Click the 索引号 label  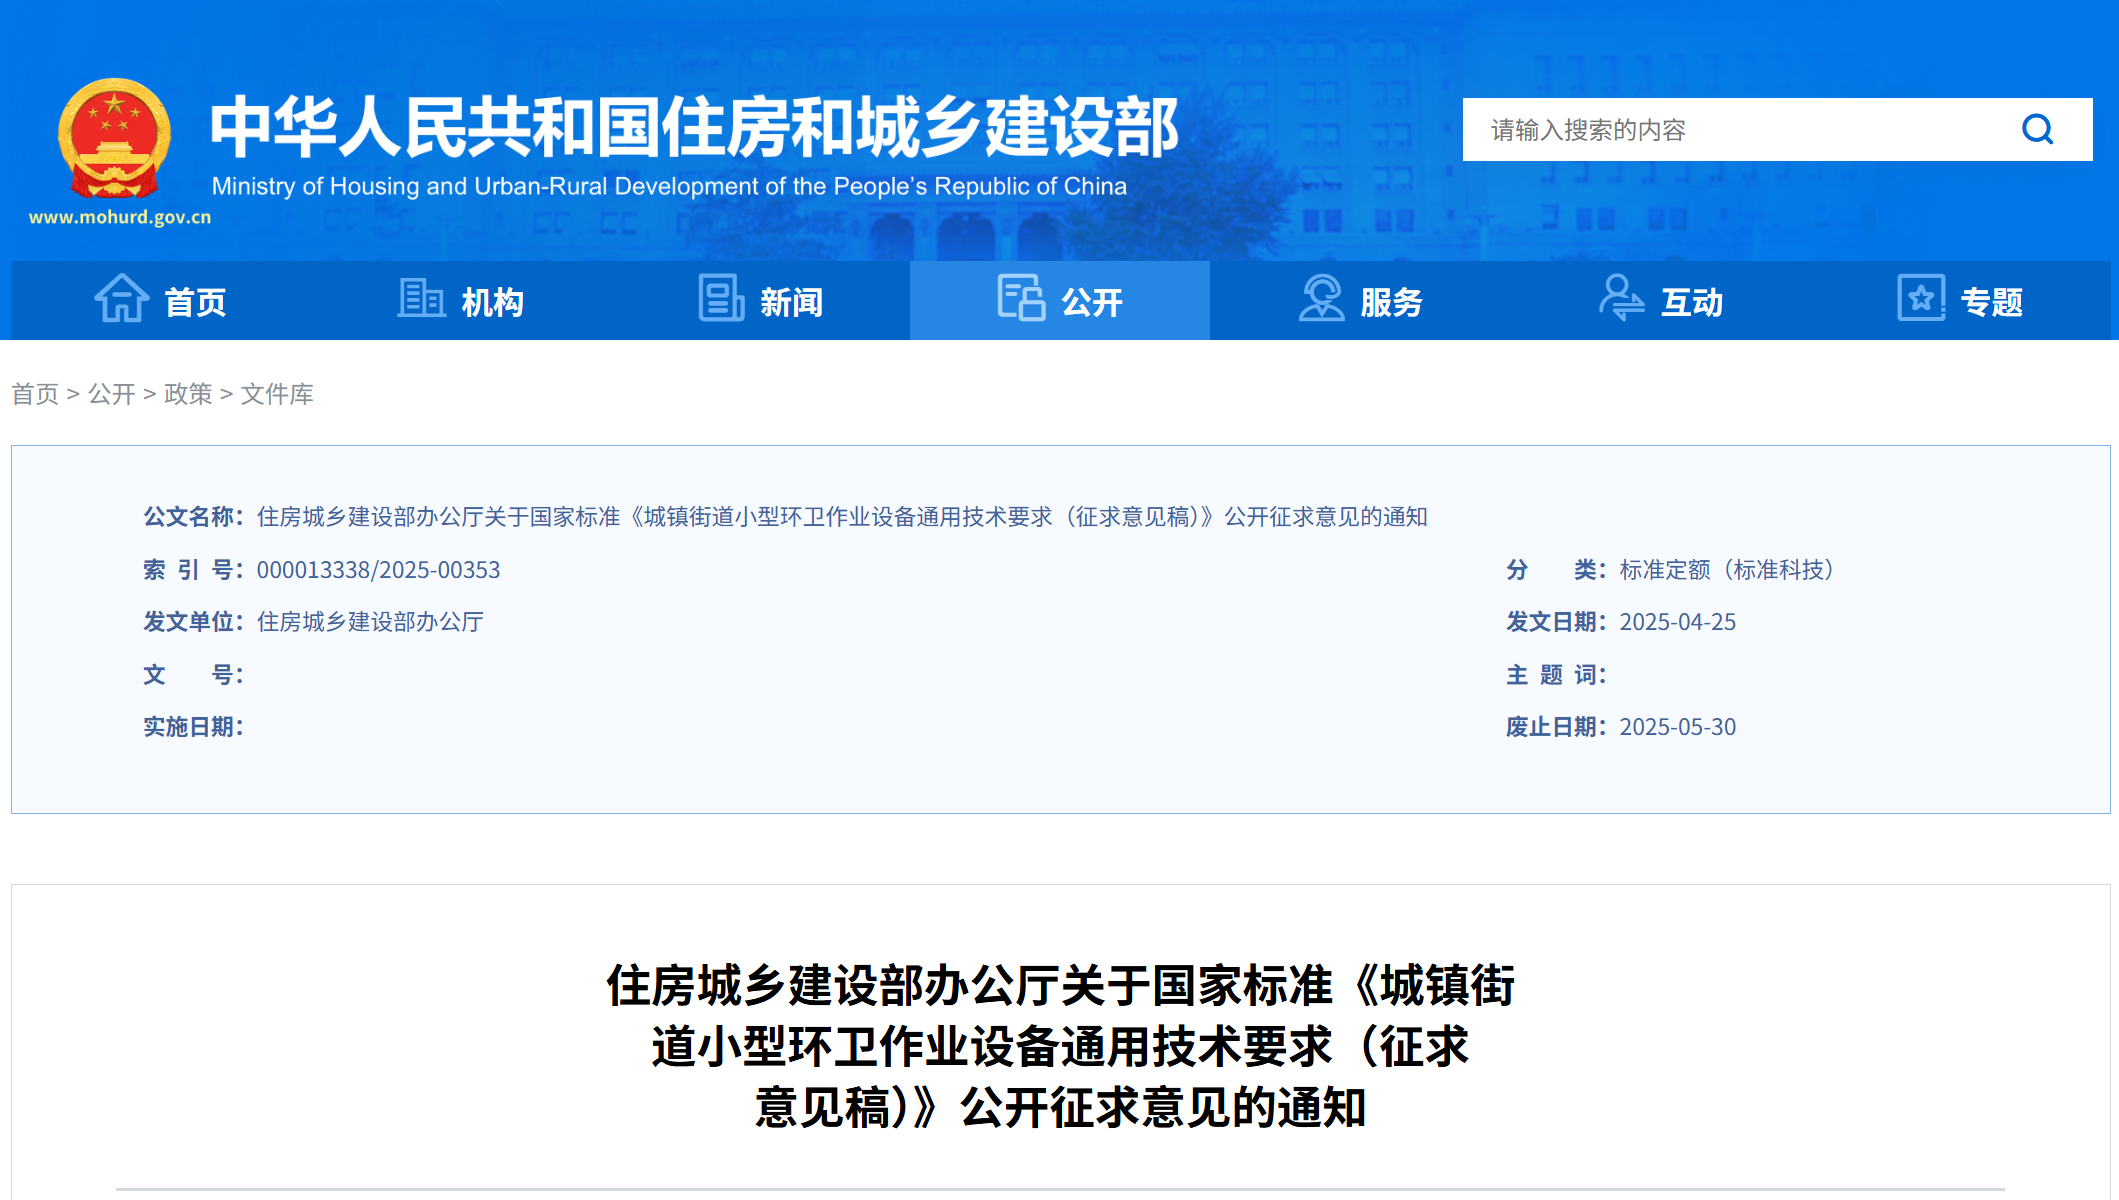click(x=193, y=570)
